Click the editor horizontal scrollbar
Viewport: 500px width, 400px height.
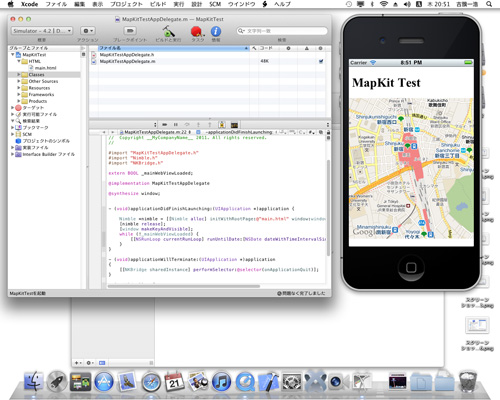pos(184,286)
